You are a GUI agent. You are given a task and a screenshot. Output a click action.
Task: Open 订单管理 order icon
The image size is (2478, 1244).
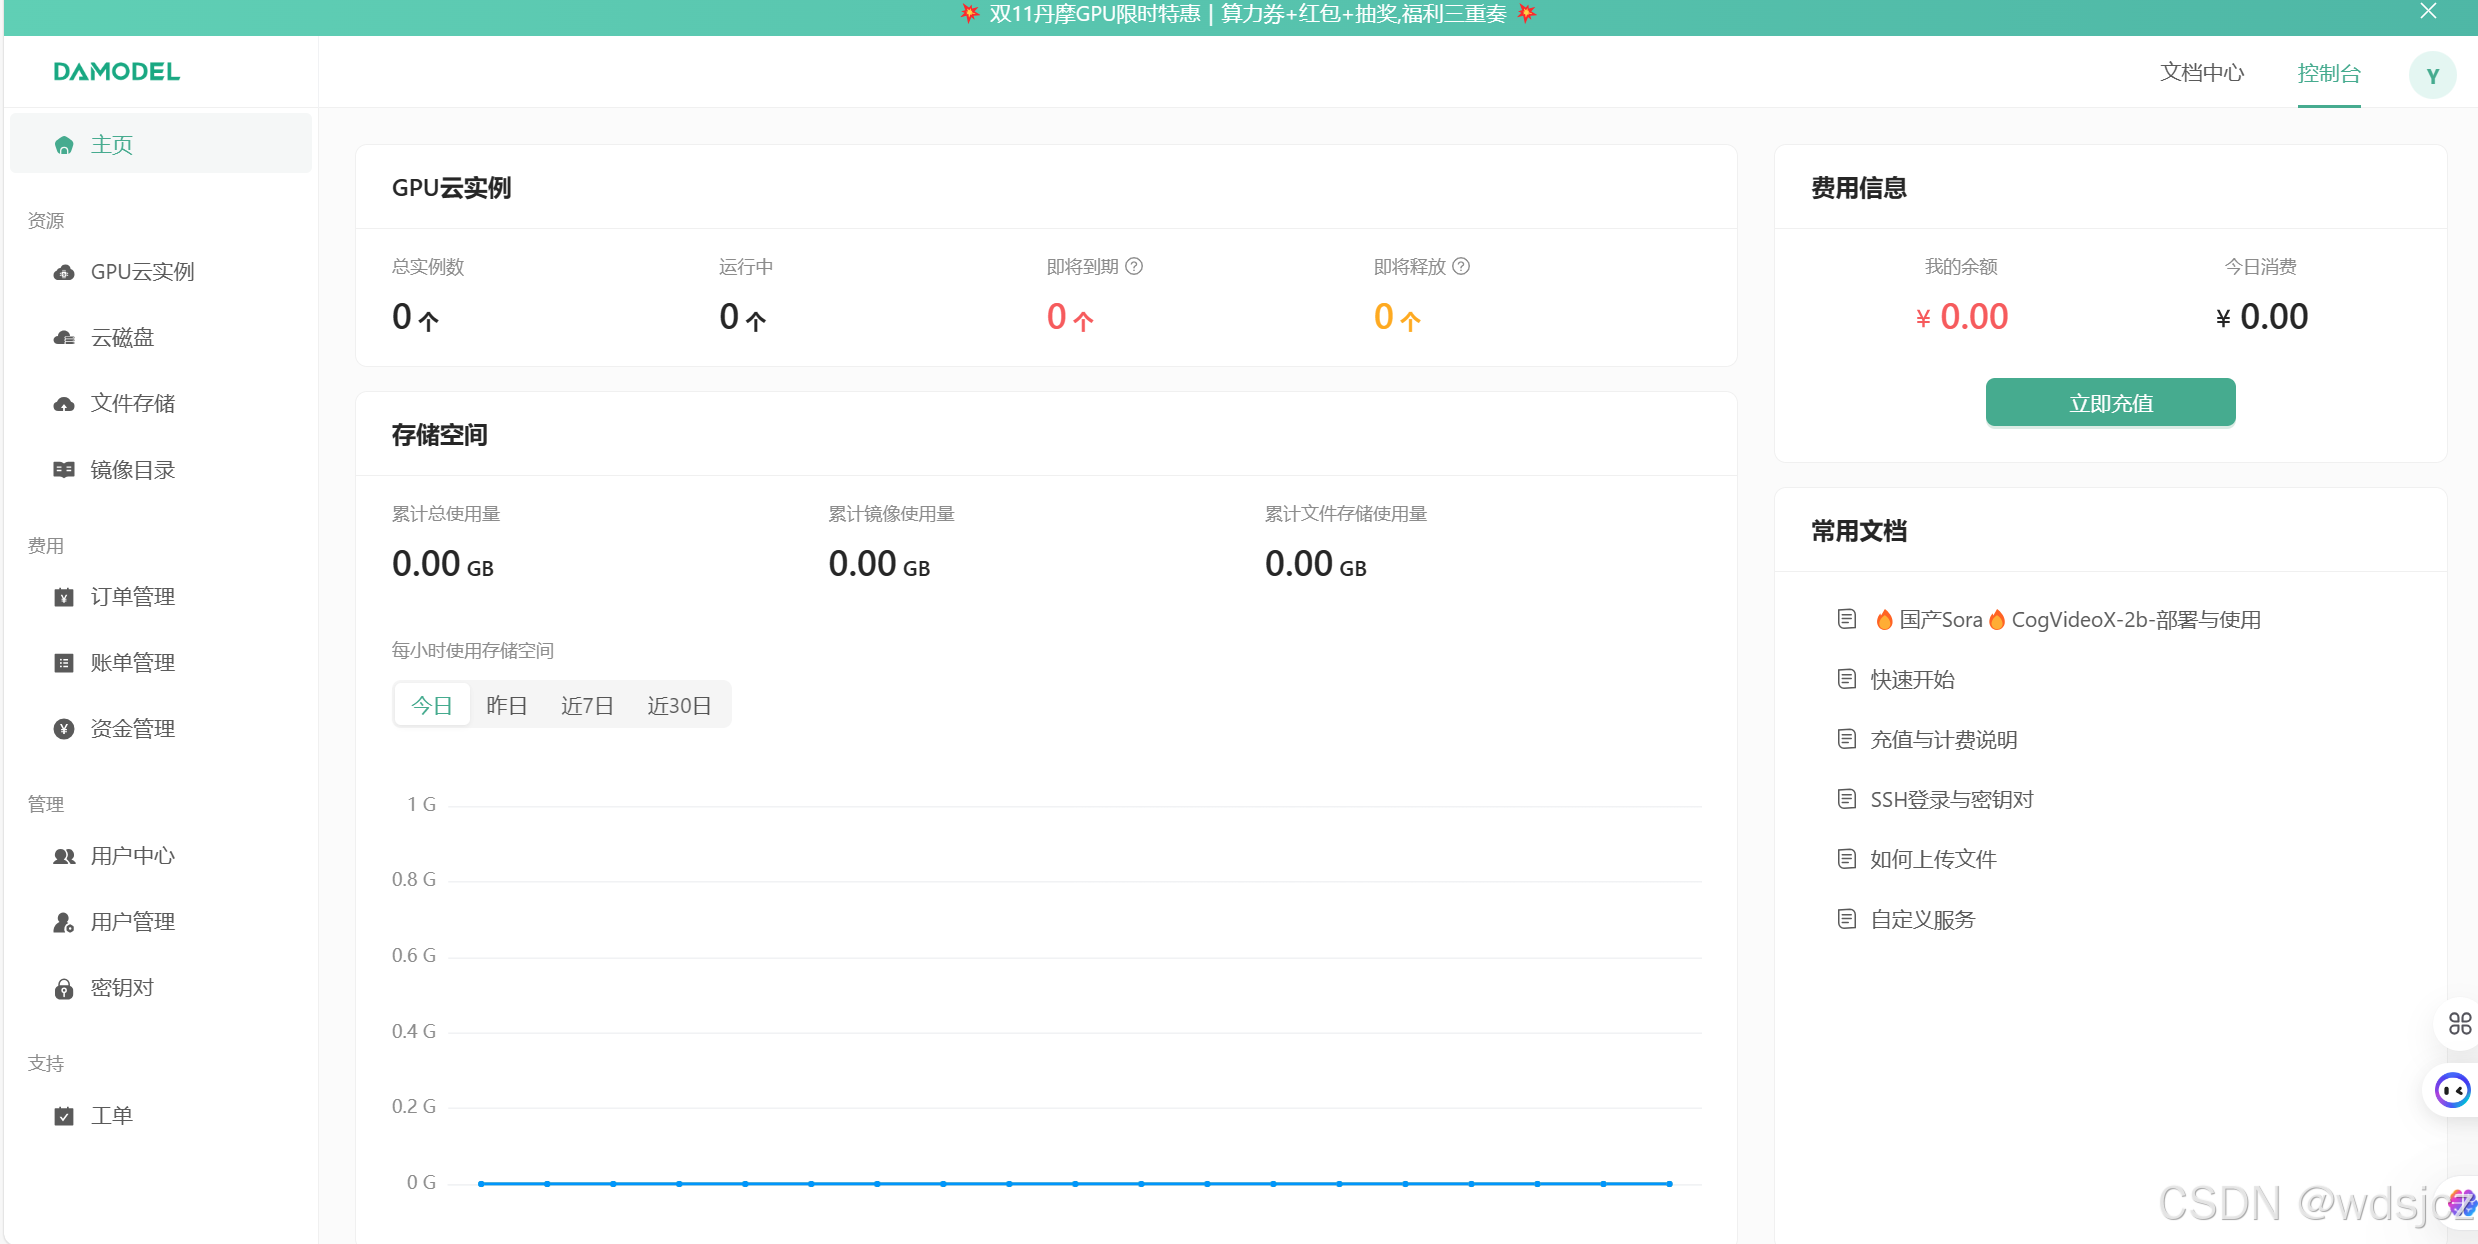click(64, 597)
